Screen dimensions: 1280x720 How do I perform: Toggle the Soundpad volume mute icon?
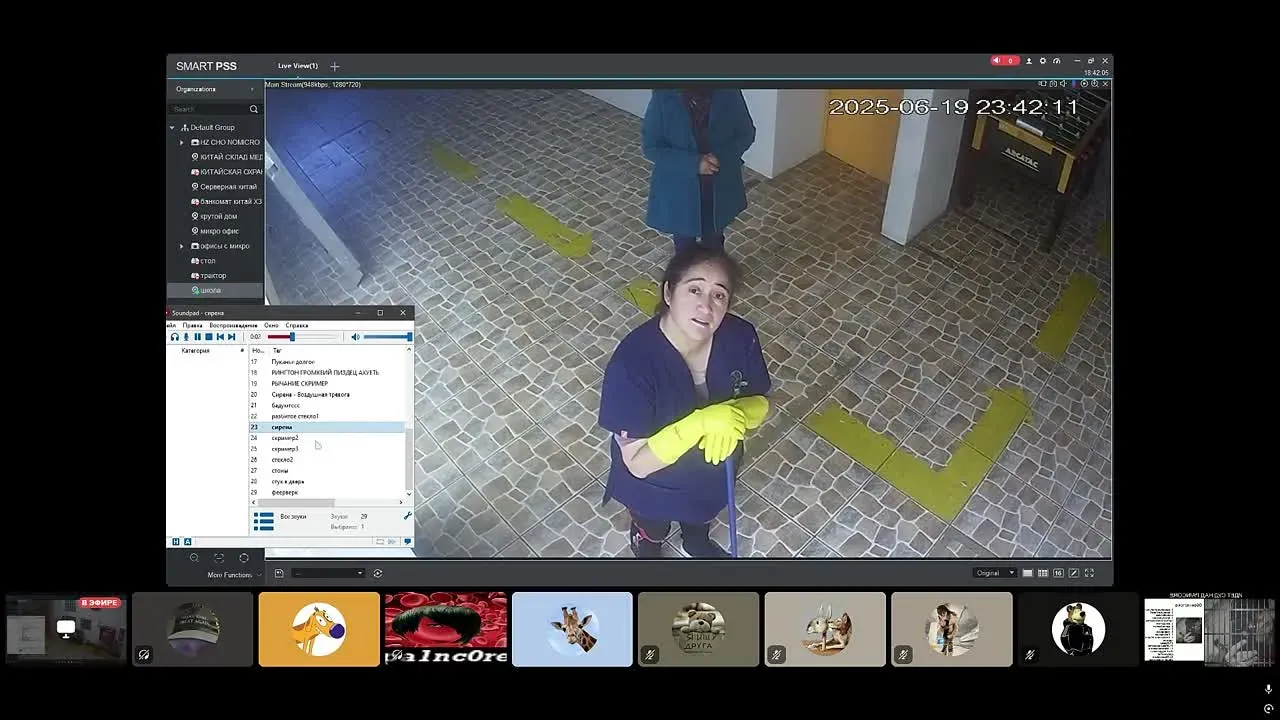(355, 337)
